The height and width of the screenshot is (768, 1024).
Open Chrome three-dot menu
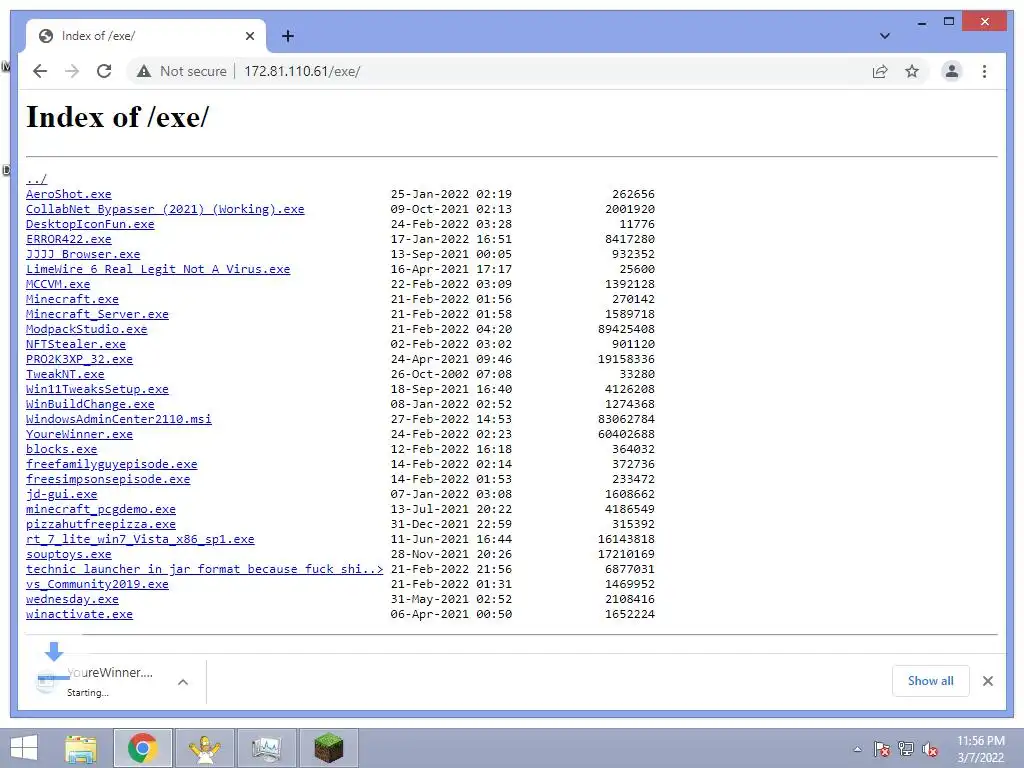pos(984,71)
